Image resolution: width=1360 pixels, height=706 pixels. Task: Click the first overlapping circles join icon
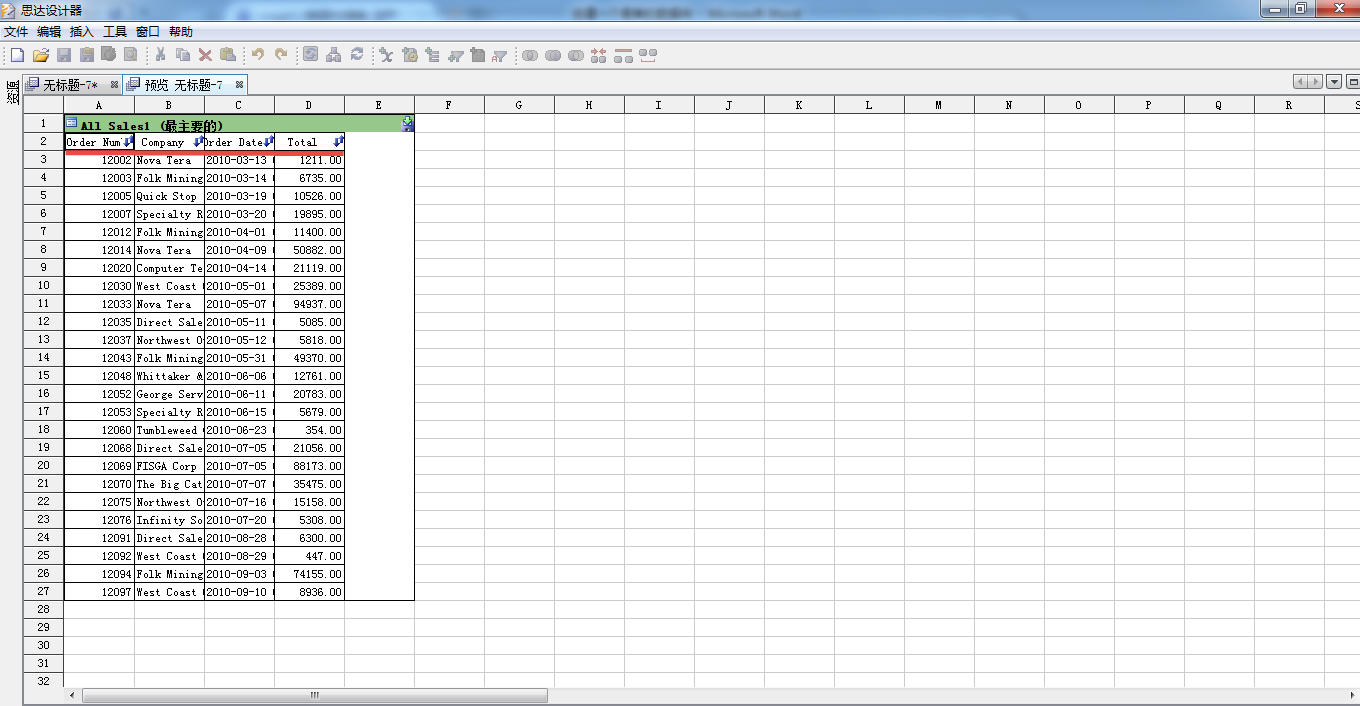tap(530, 55)
